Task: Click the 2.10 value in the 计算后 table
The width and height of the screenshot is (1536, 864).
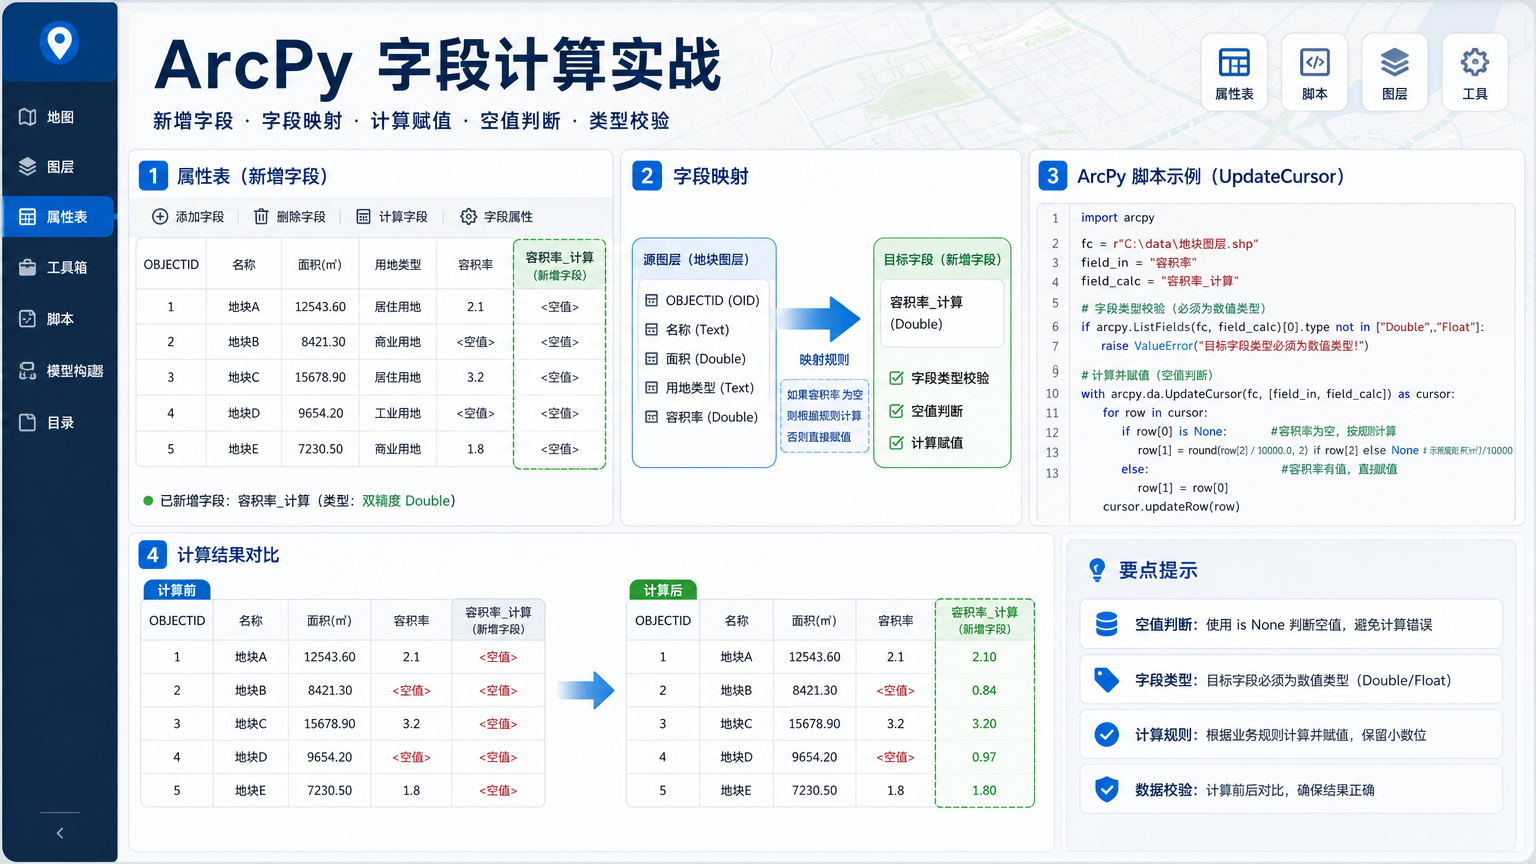Action: point(984,657)
